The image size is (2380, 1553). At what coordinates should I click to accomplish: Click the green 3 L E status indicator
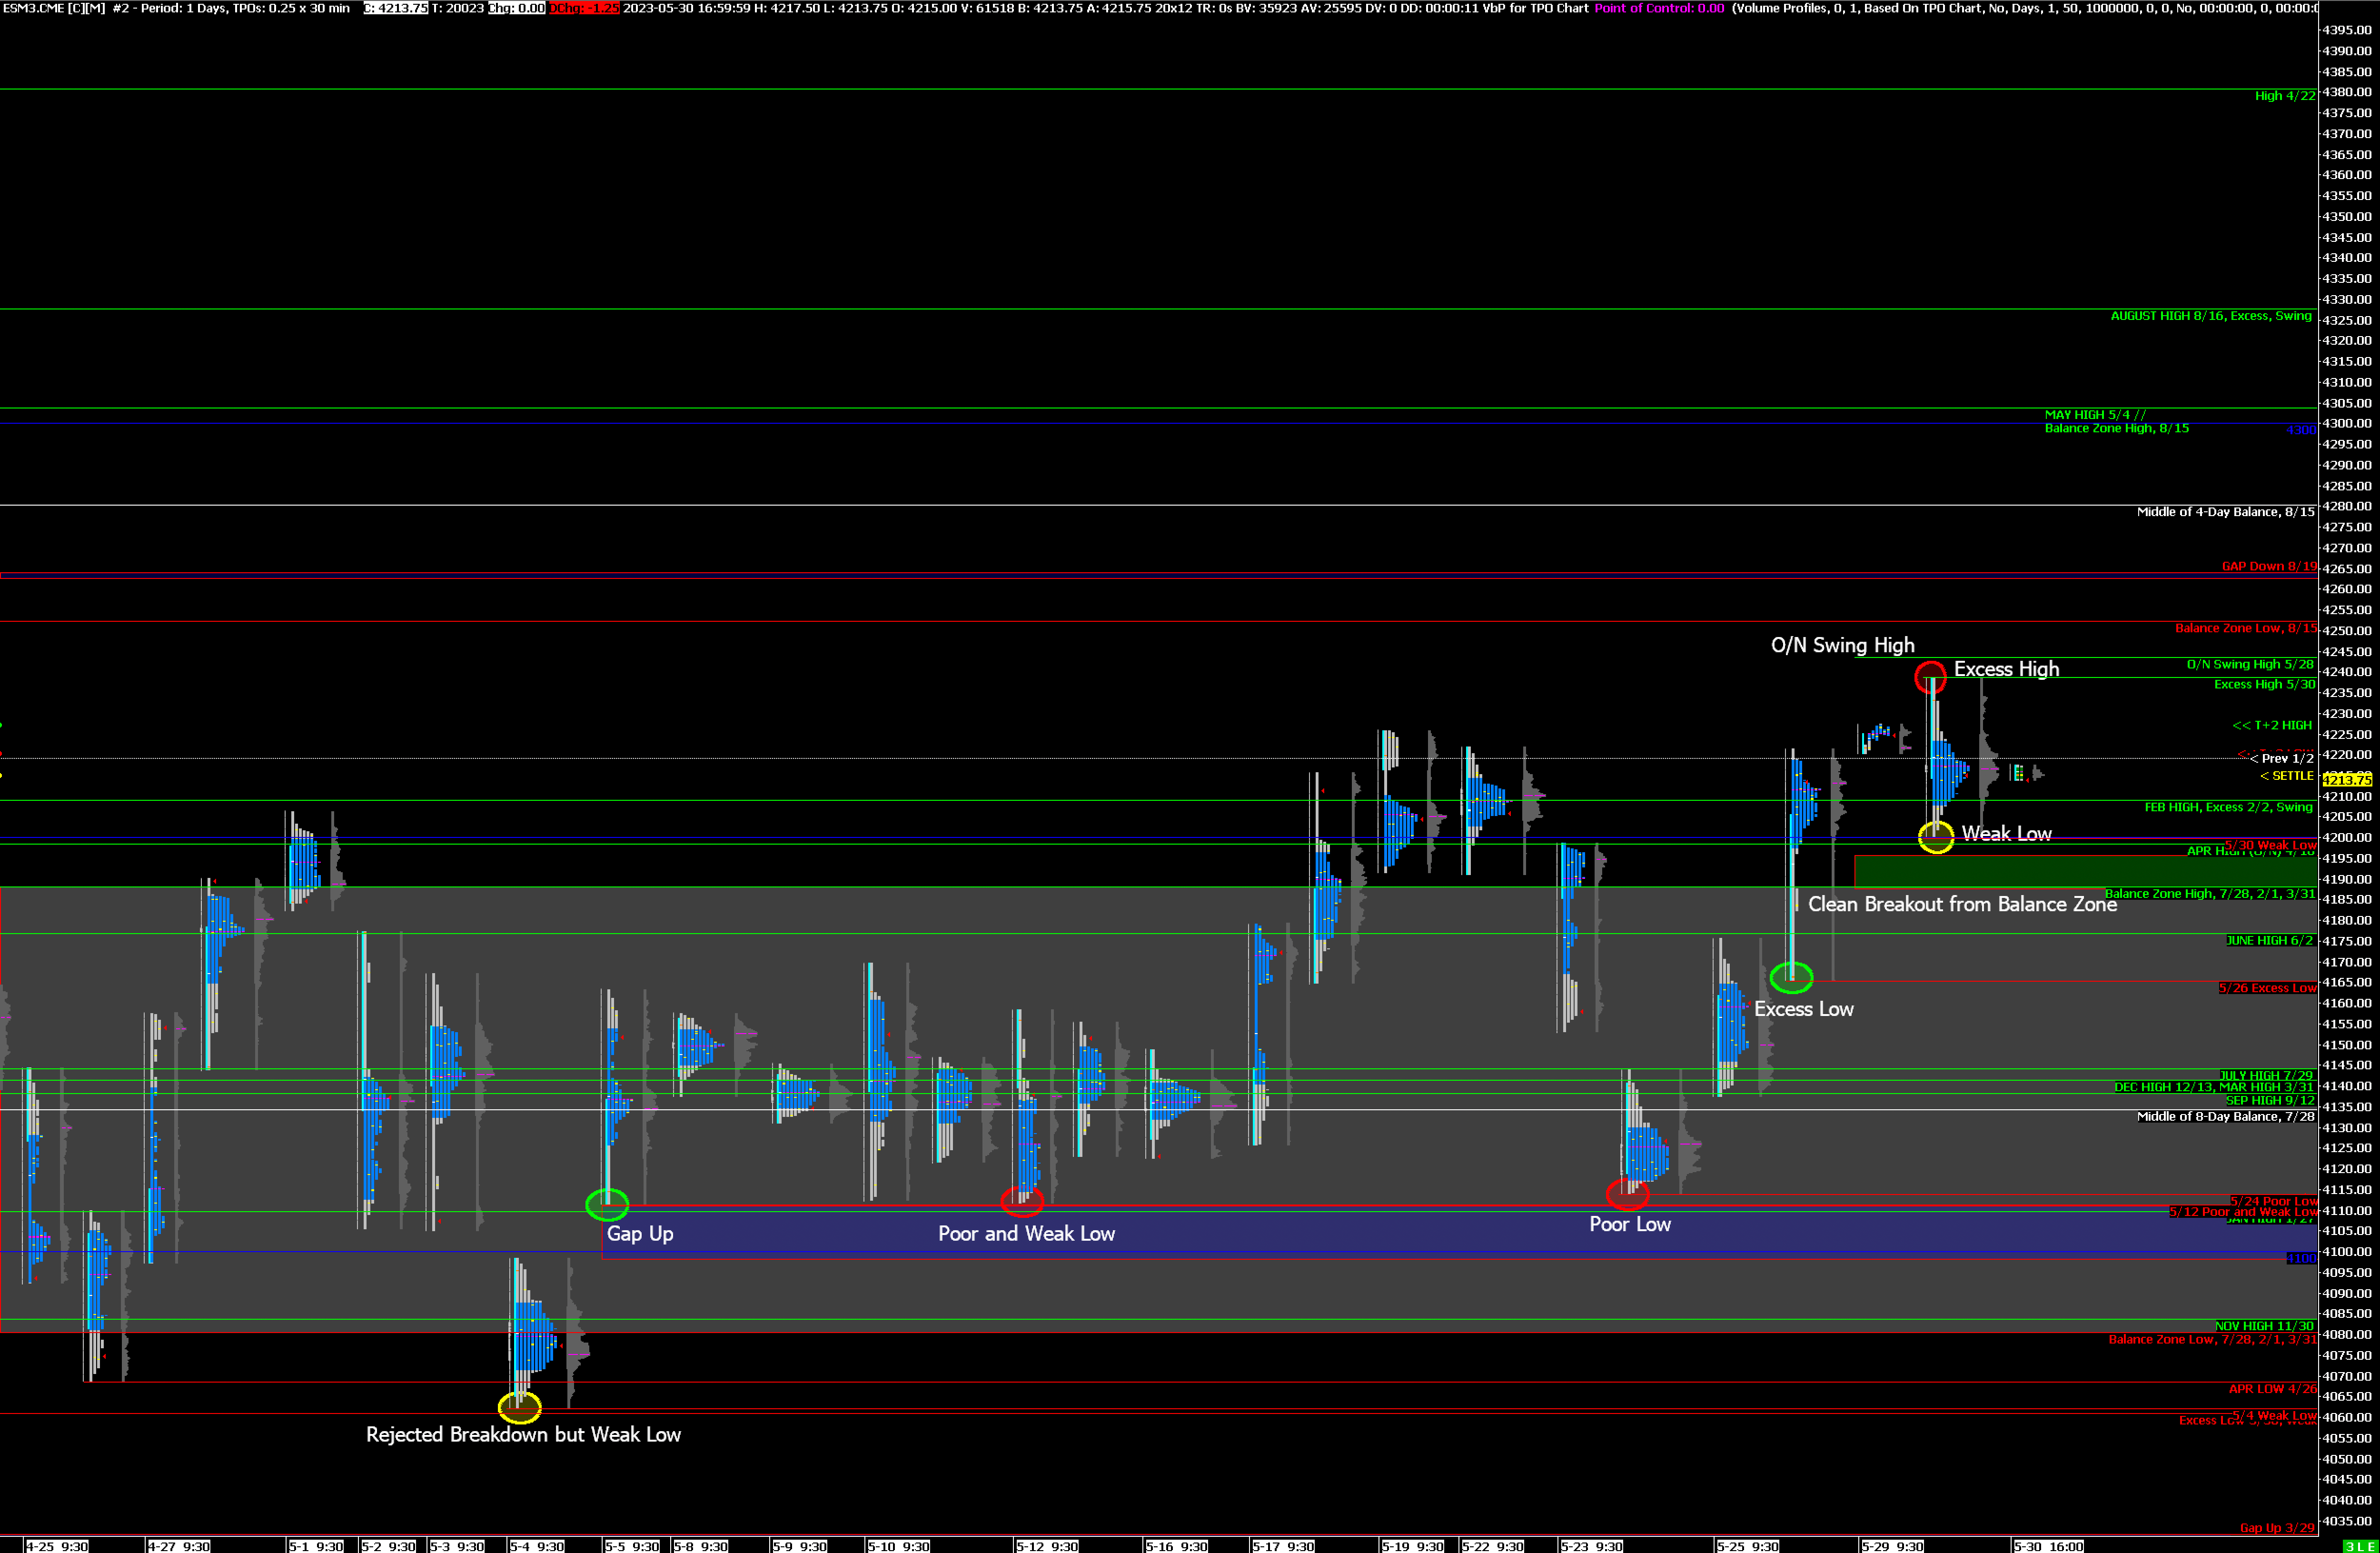point(2359,1546)
